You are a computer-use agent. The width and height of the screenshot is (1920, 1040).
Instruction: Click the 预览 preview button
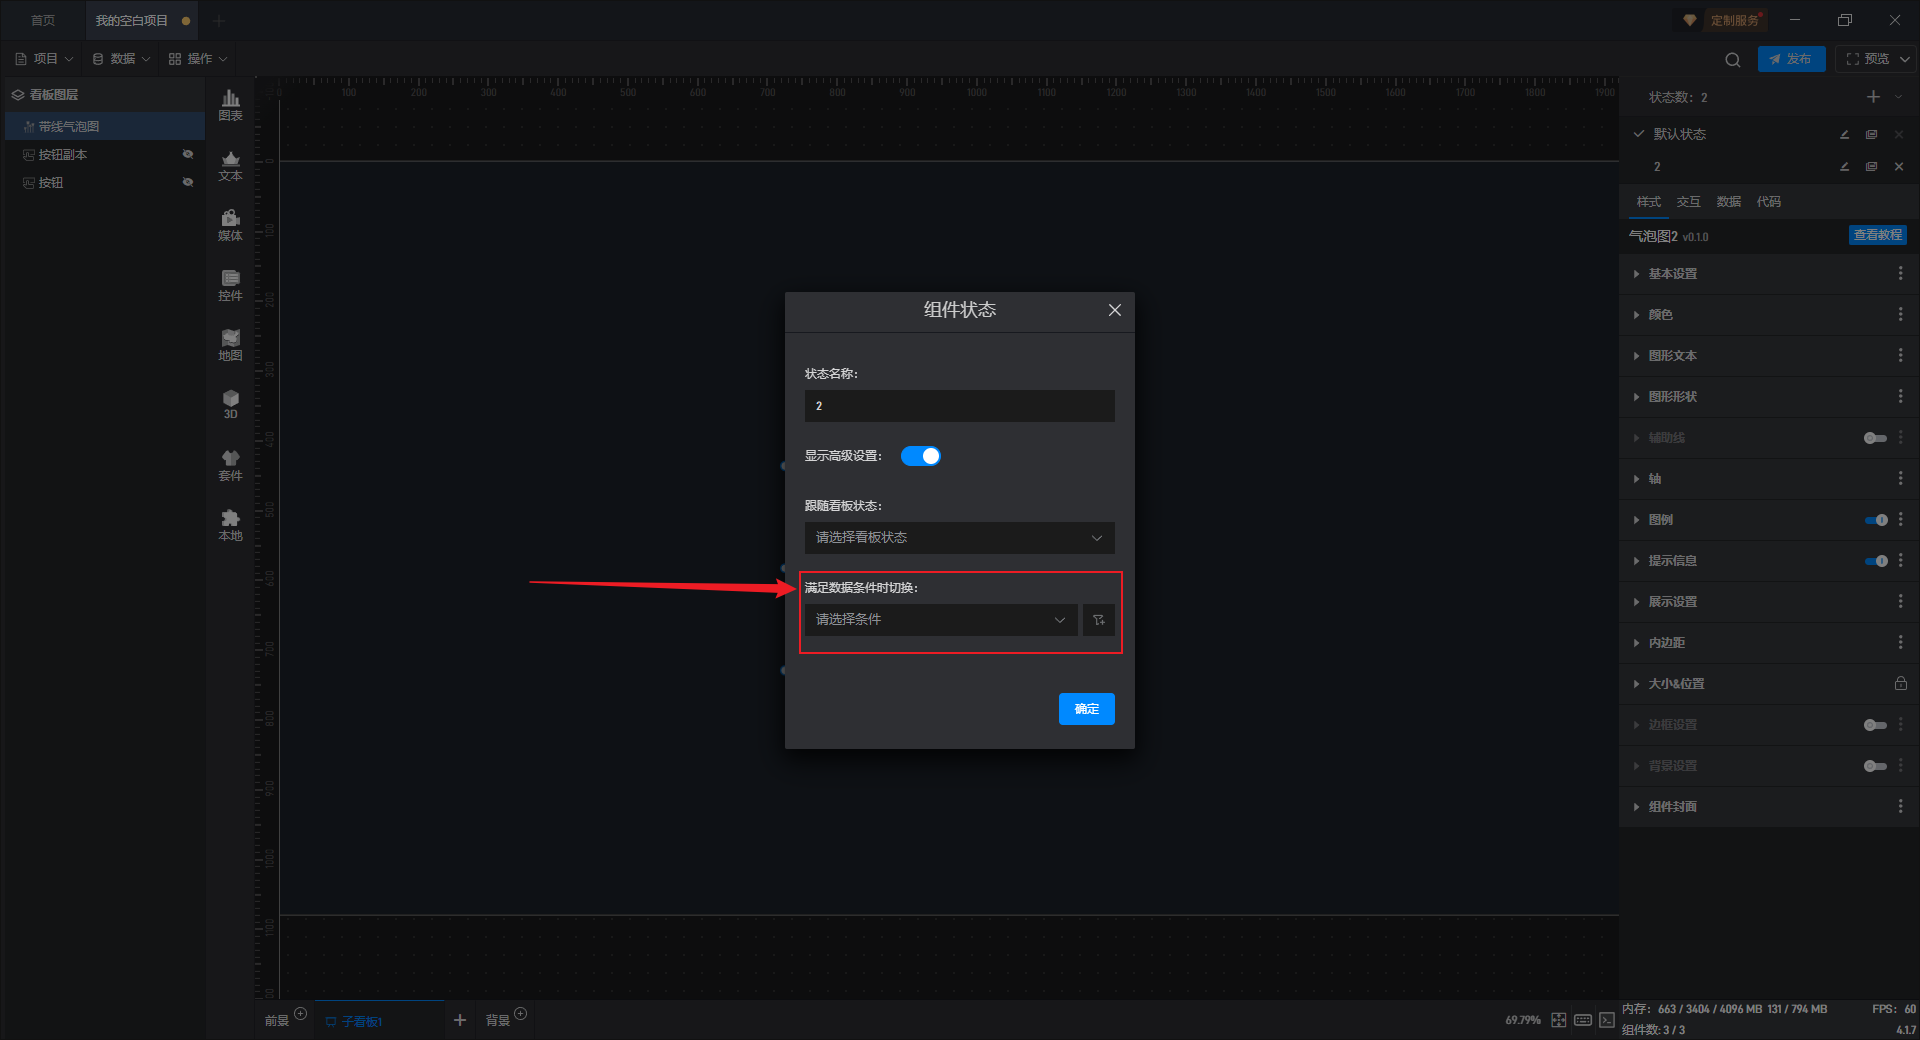(x=1867, y=59)
